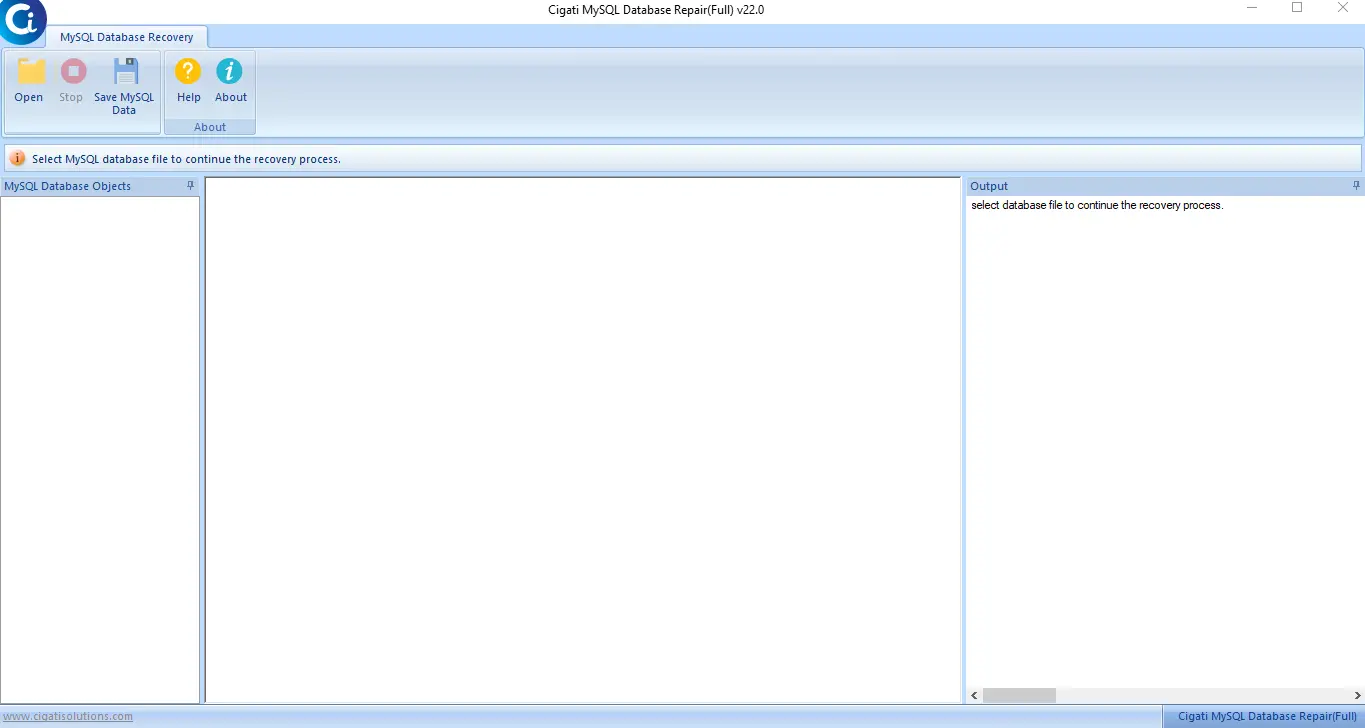This screenshot has width=1365, height=728.
Task: Click the status bar 'Cigati MySQL Database Repair(Full)' label
Action: coord(1267,716)
